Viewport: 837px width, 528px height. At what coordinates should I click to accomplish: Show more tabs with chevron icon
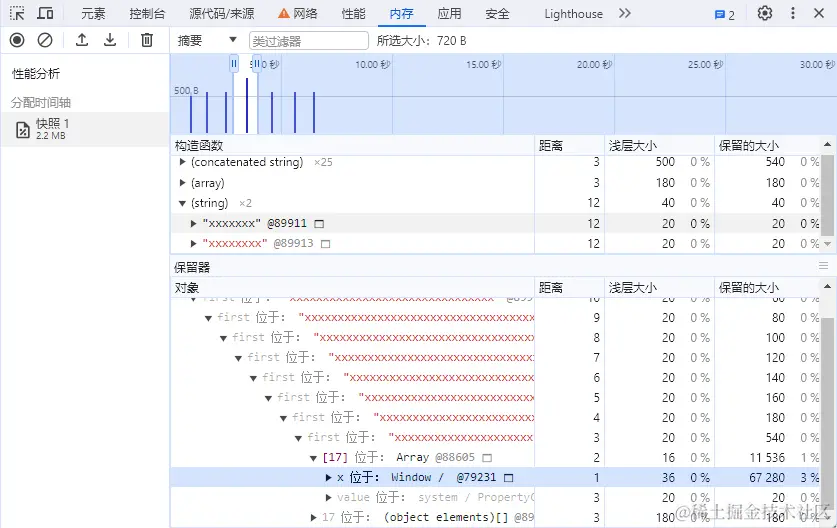pyautogui.click(x=625, y=13)
